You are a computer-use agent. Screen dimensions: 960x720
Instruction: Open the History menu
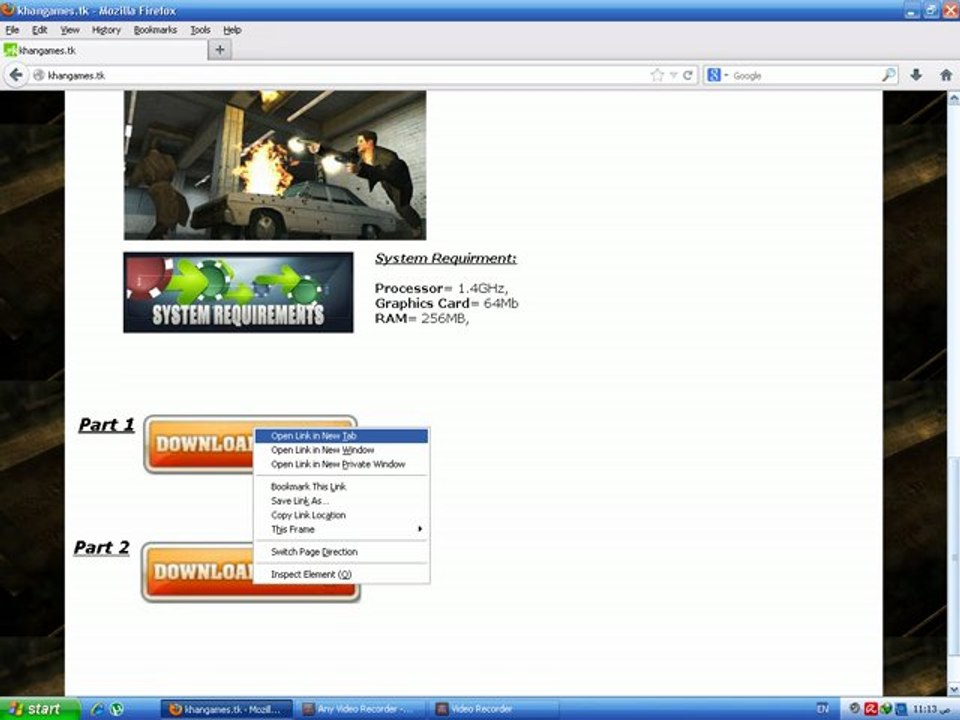[107, 29]
